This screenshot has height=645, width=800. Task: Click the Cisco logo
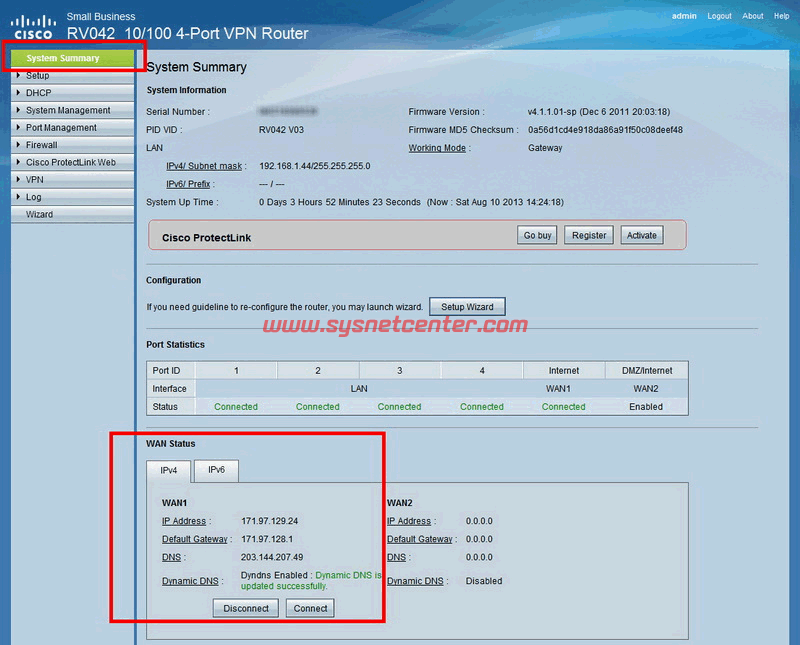coord(33,27)
